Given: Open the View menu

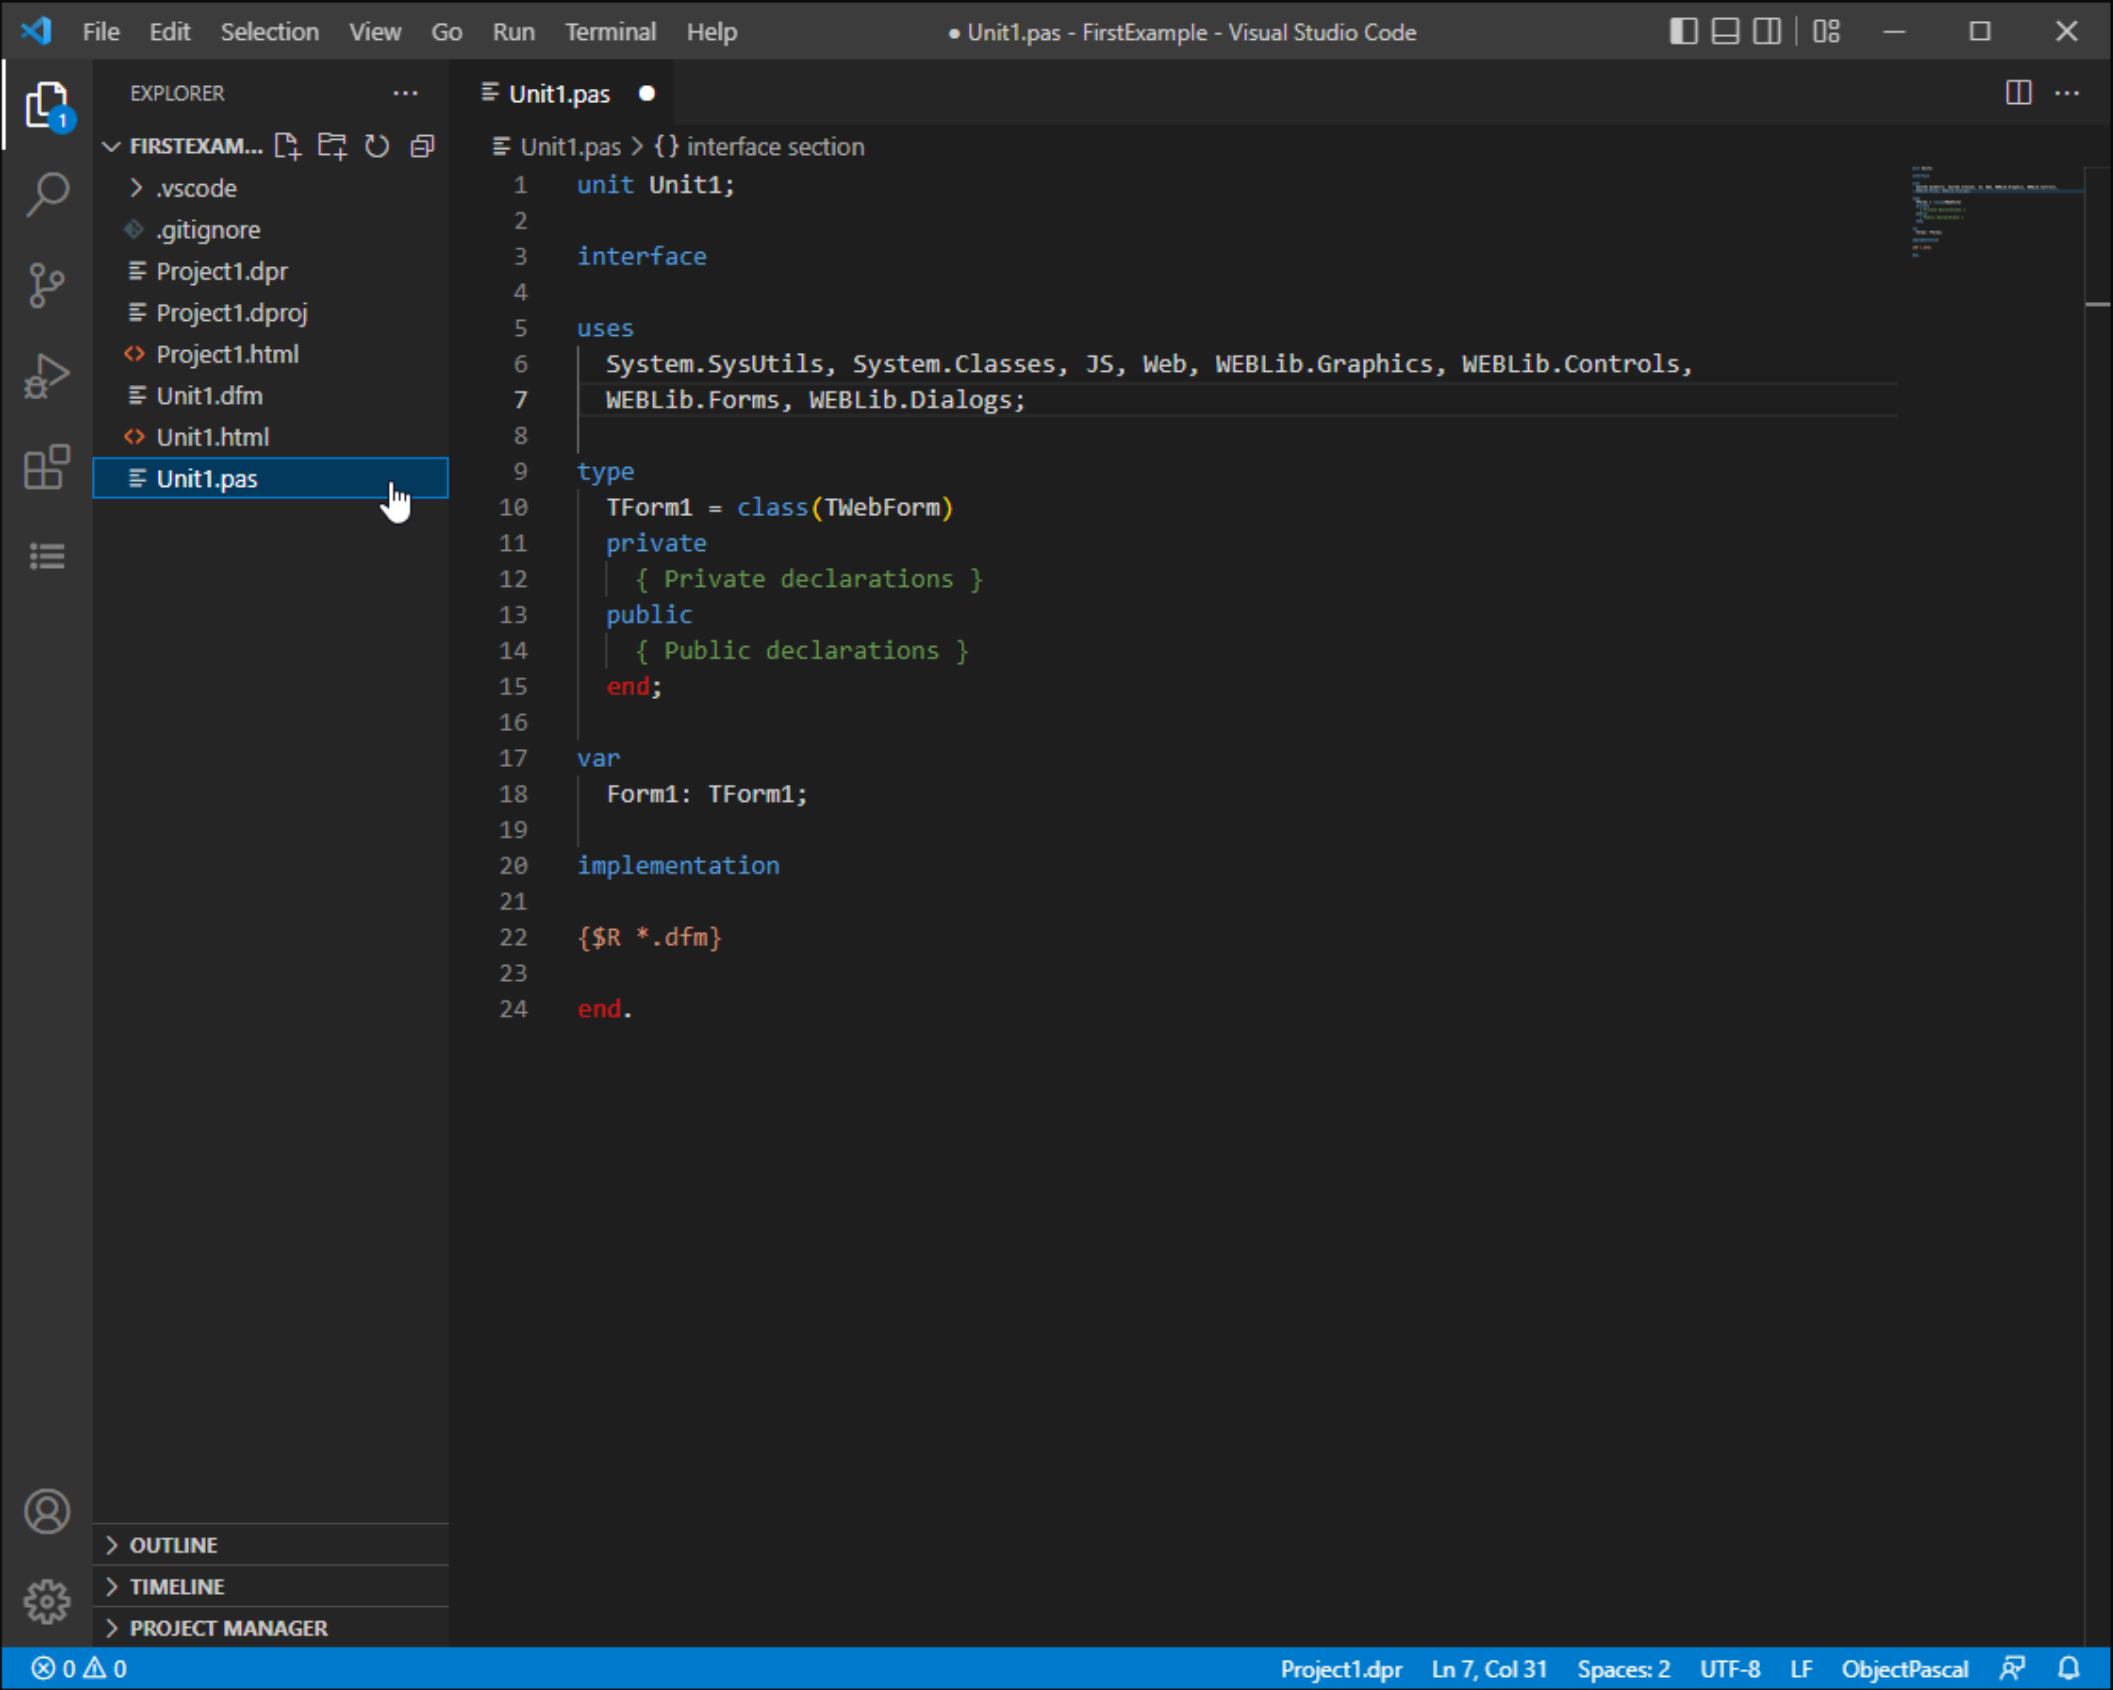Looking at the screenshot, I should point(375,32).
